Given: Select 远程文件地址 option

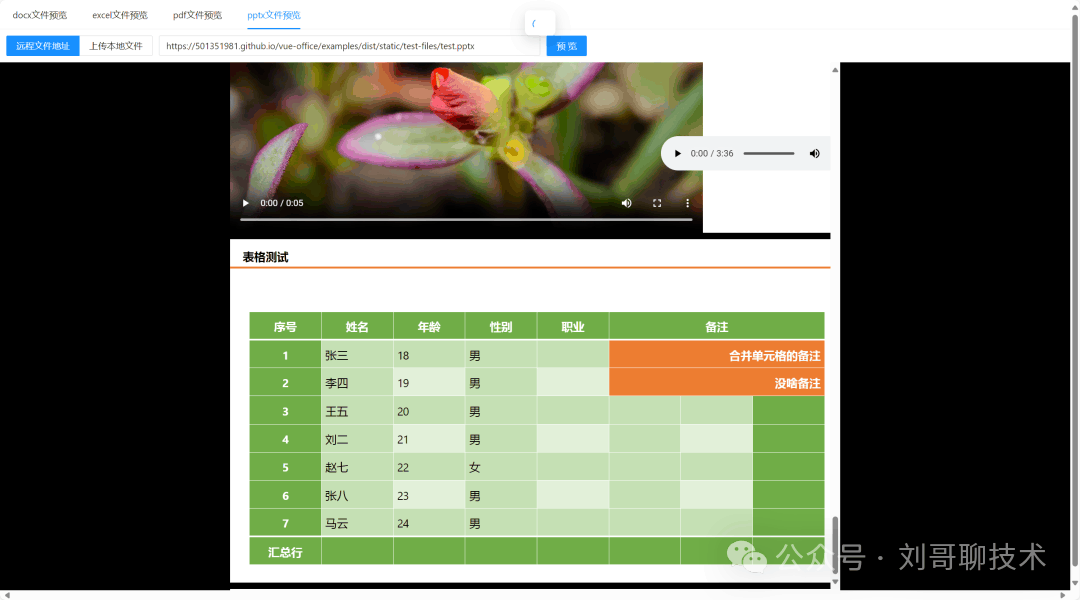Looking at the screenshot, I should coord(43,46).
